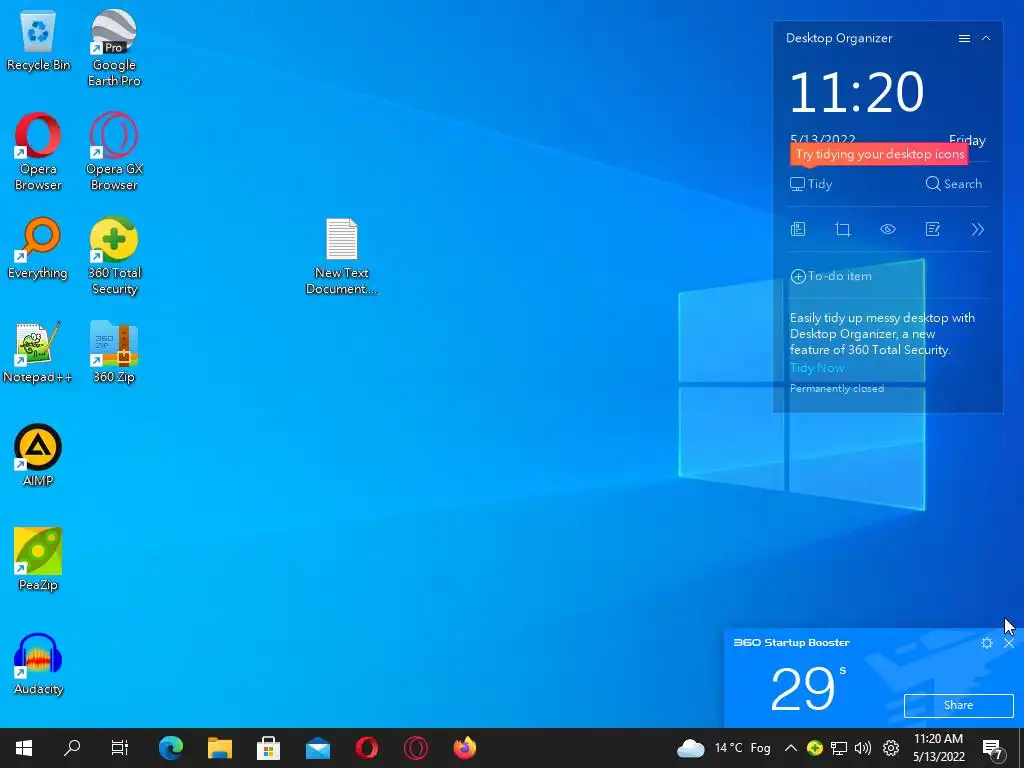Collapse the Desktop Organizer panel
The width and height of the screenshot is (1024, 768).
point(986,39)
